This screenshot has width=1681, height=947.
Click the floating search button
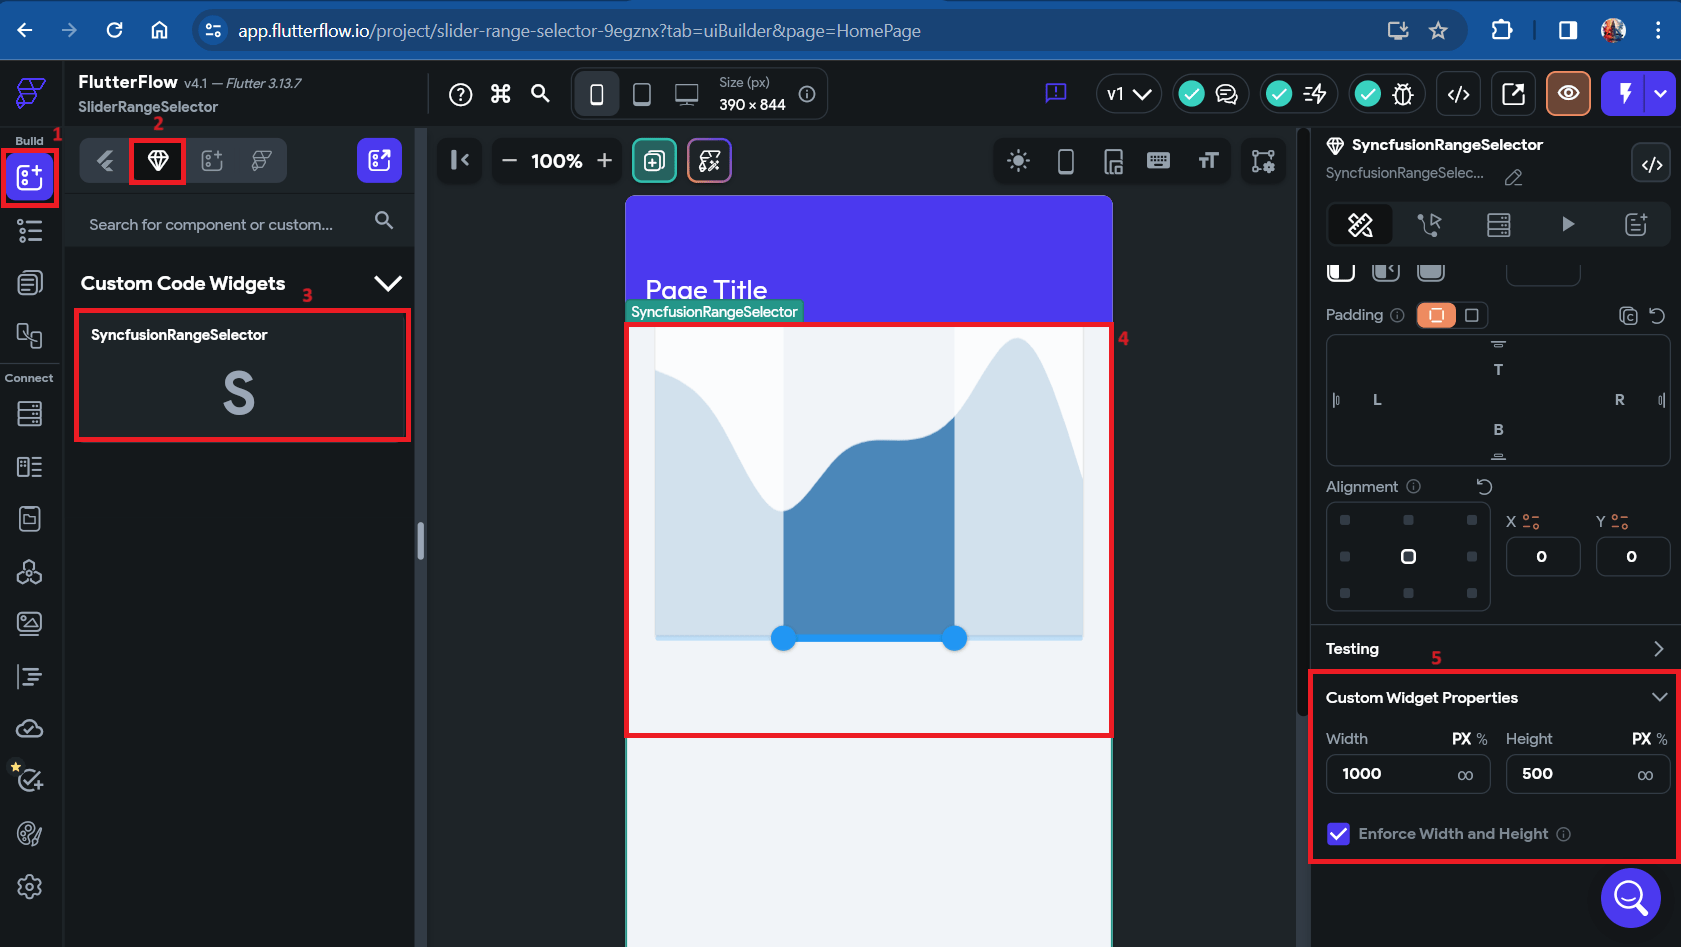(x=1631, y=898)
